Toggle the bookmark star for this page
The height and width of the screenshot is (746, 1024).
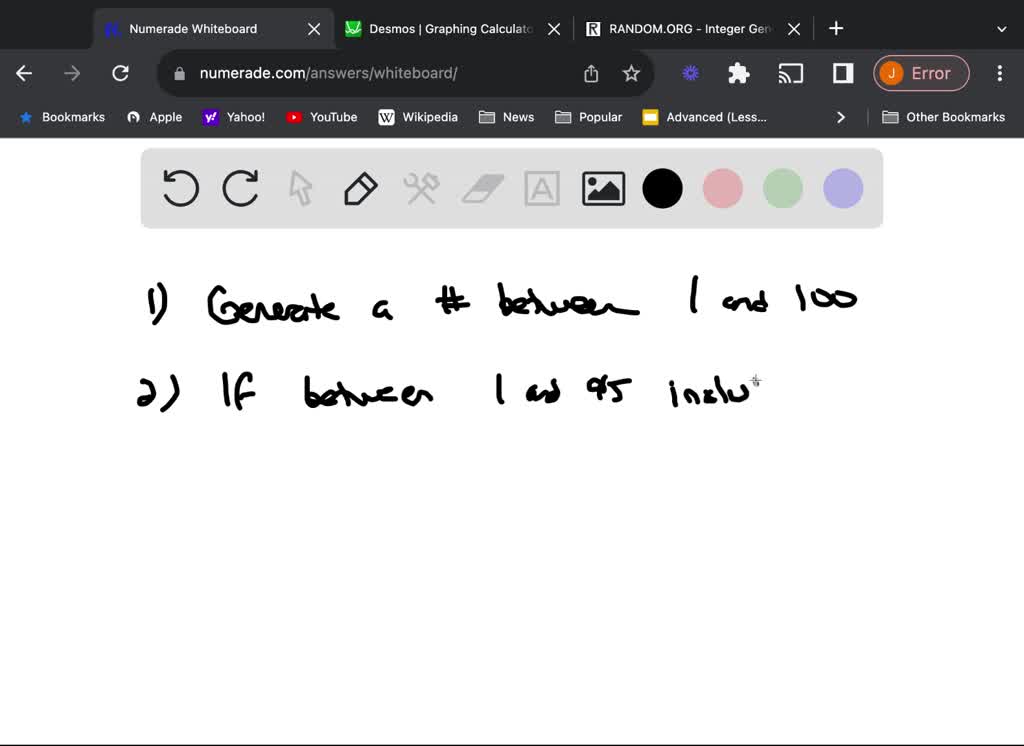631,73
